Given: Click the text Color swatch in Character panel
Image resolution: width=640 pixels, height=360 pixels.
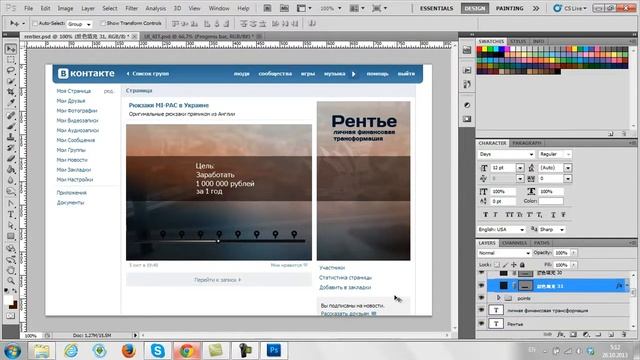Looking at the screenshot, I should (x=551, y=201).
